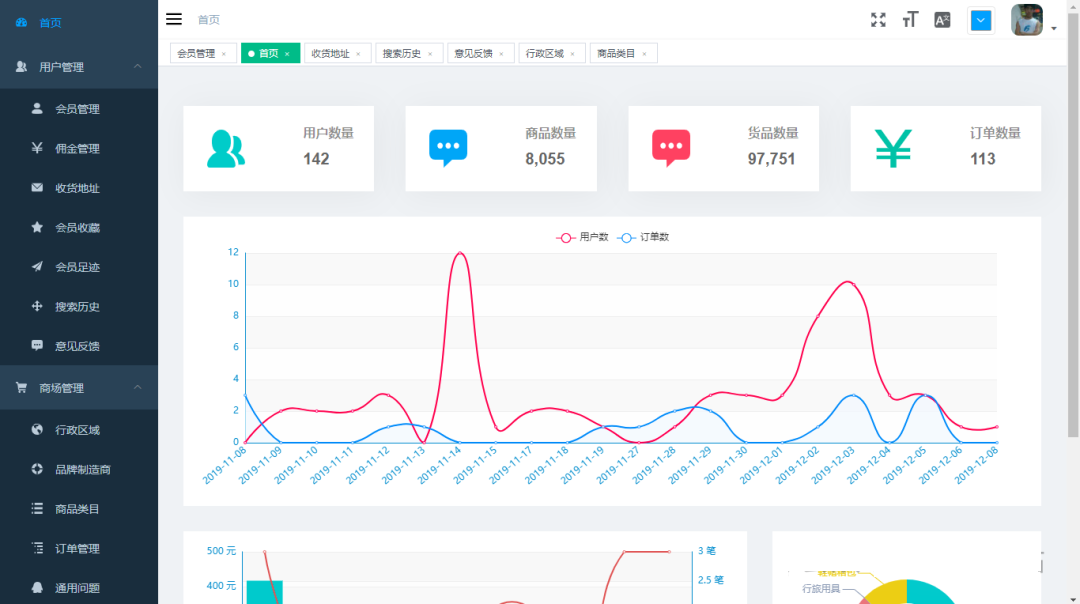Toggle the 用户数 chart legend series
The image size is (1080, 604).
(x=583, y=237)
